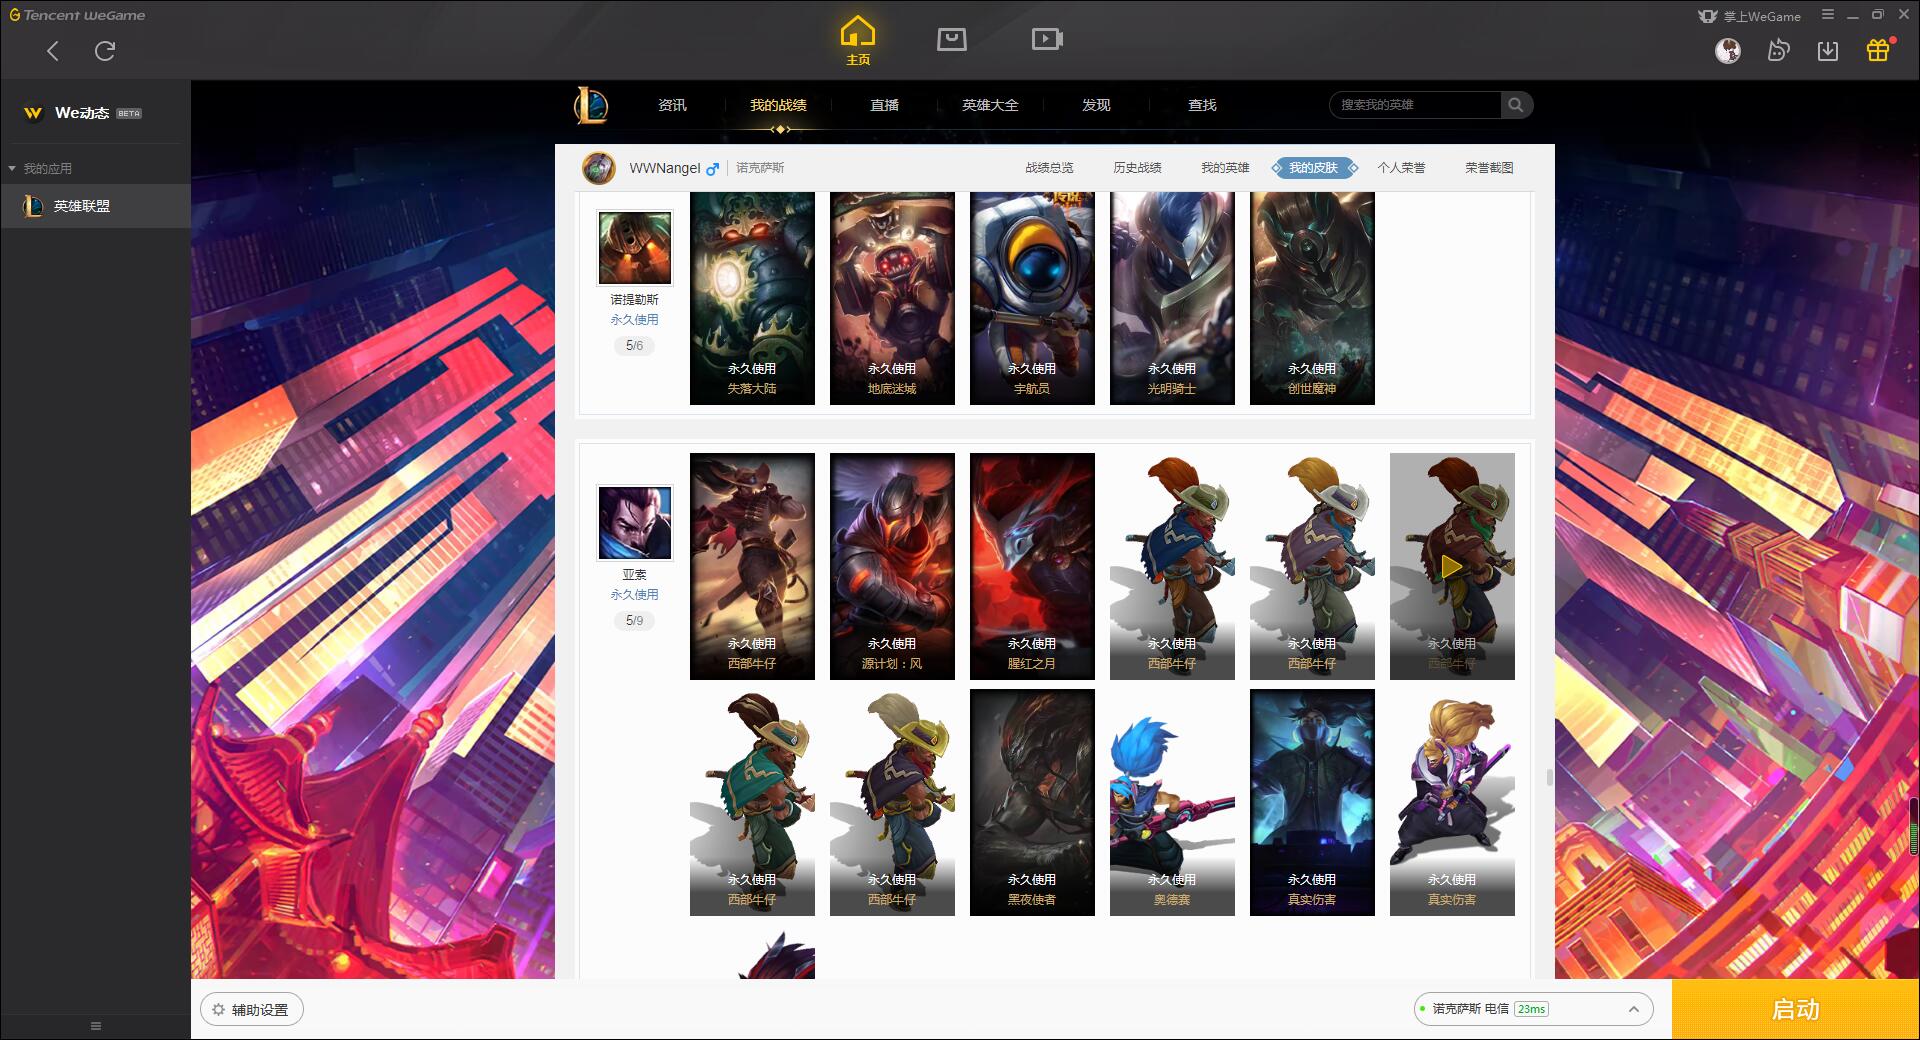Click the 亚索 champion portrait

point(635,523)
